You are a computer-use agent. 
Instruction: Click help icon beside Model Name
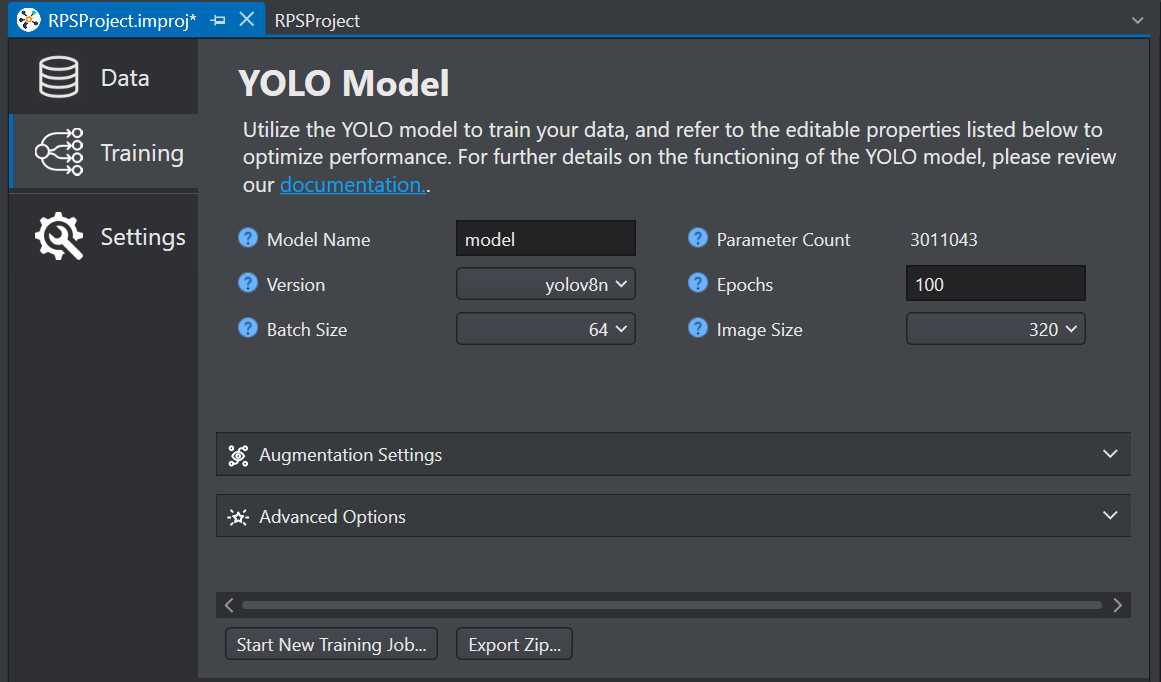pyautogui.click(x=248, y=238)
